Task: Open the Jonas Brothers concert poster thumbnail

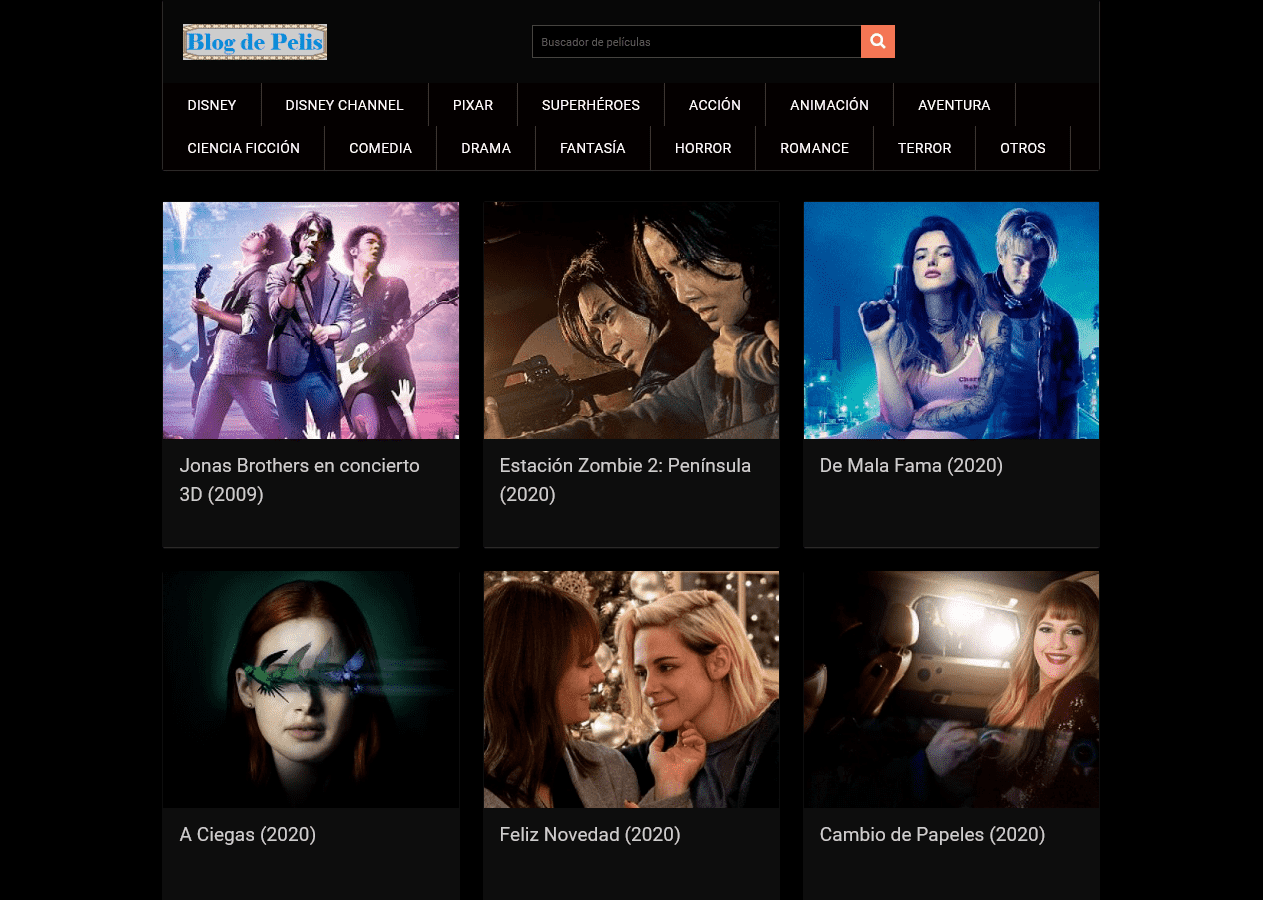Action: [x=311, y=320]
